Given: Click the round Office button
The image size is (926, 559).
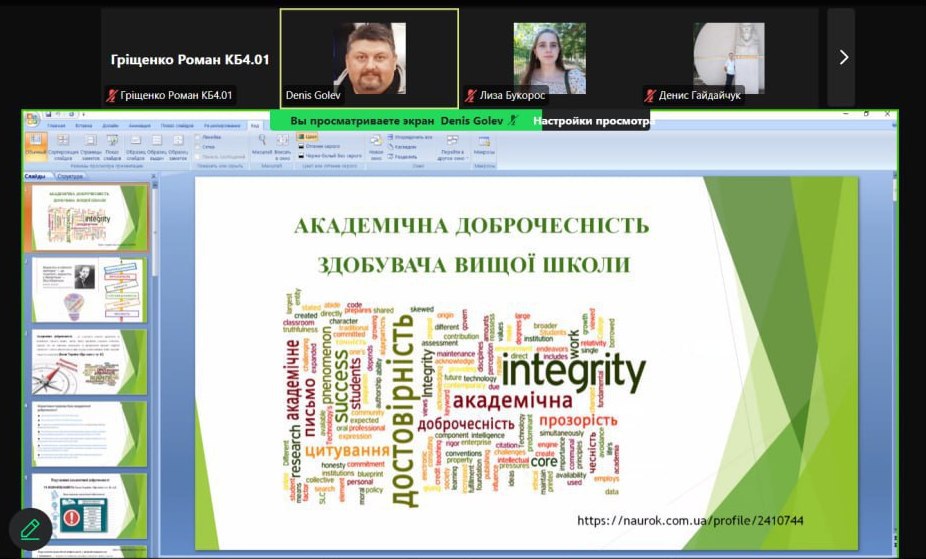Looking at the screenshot, I should 32,118.
